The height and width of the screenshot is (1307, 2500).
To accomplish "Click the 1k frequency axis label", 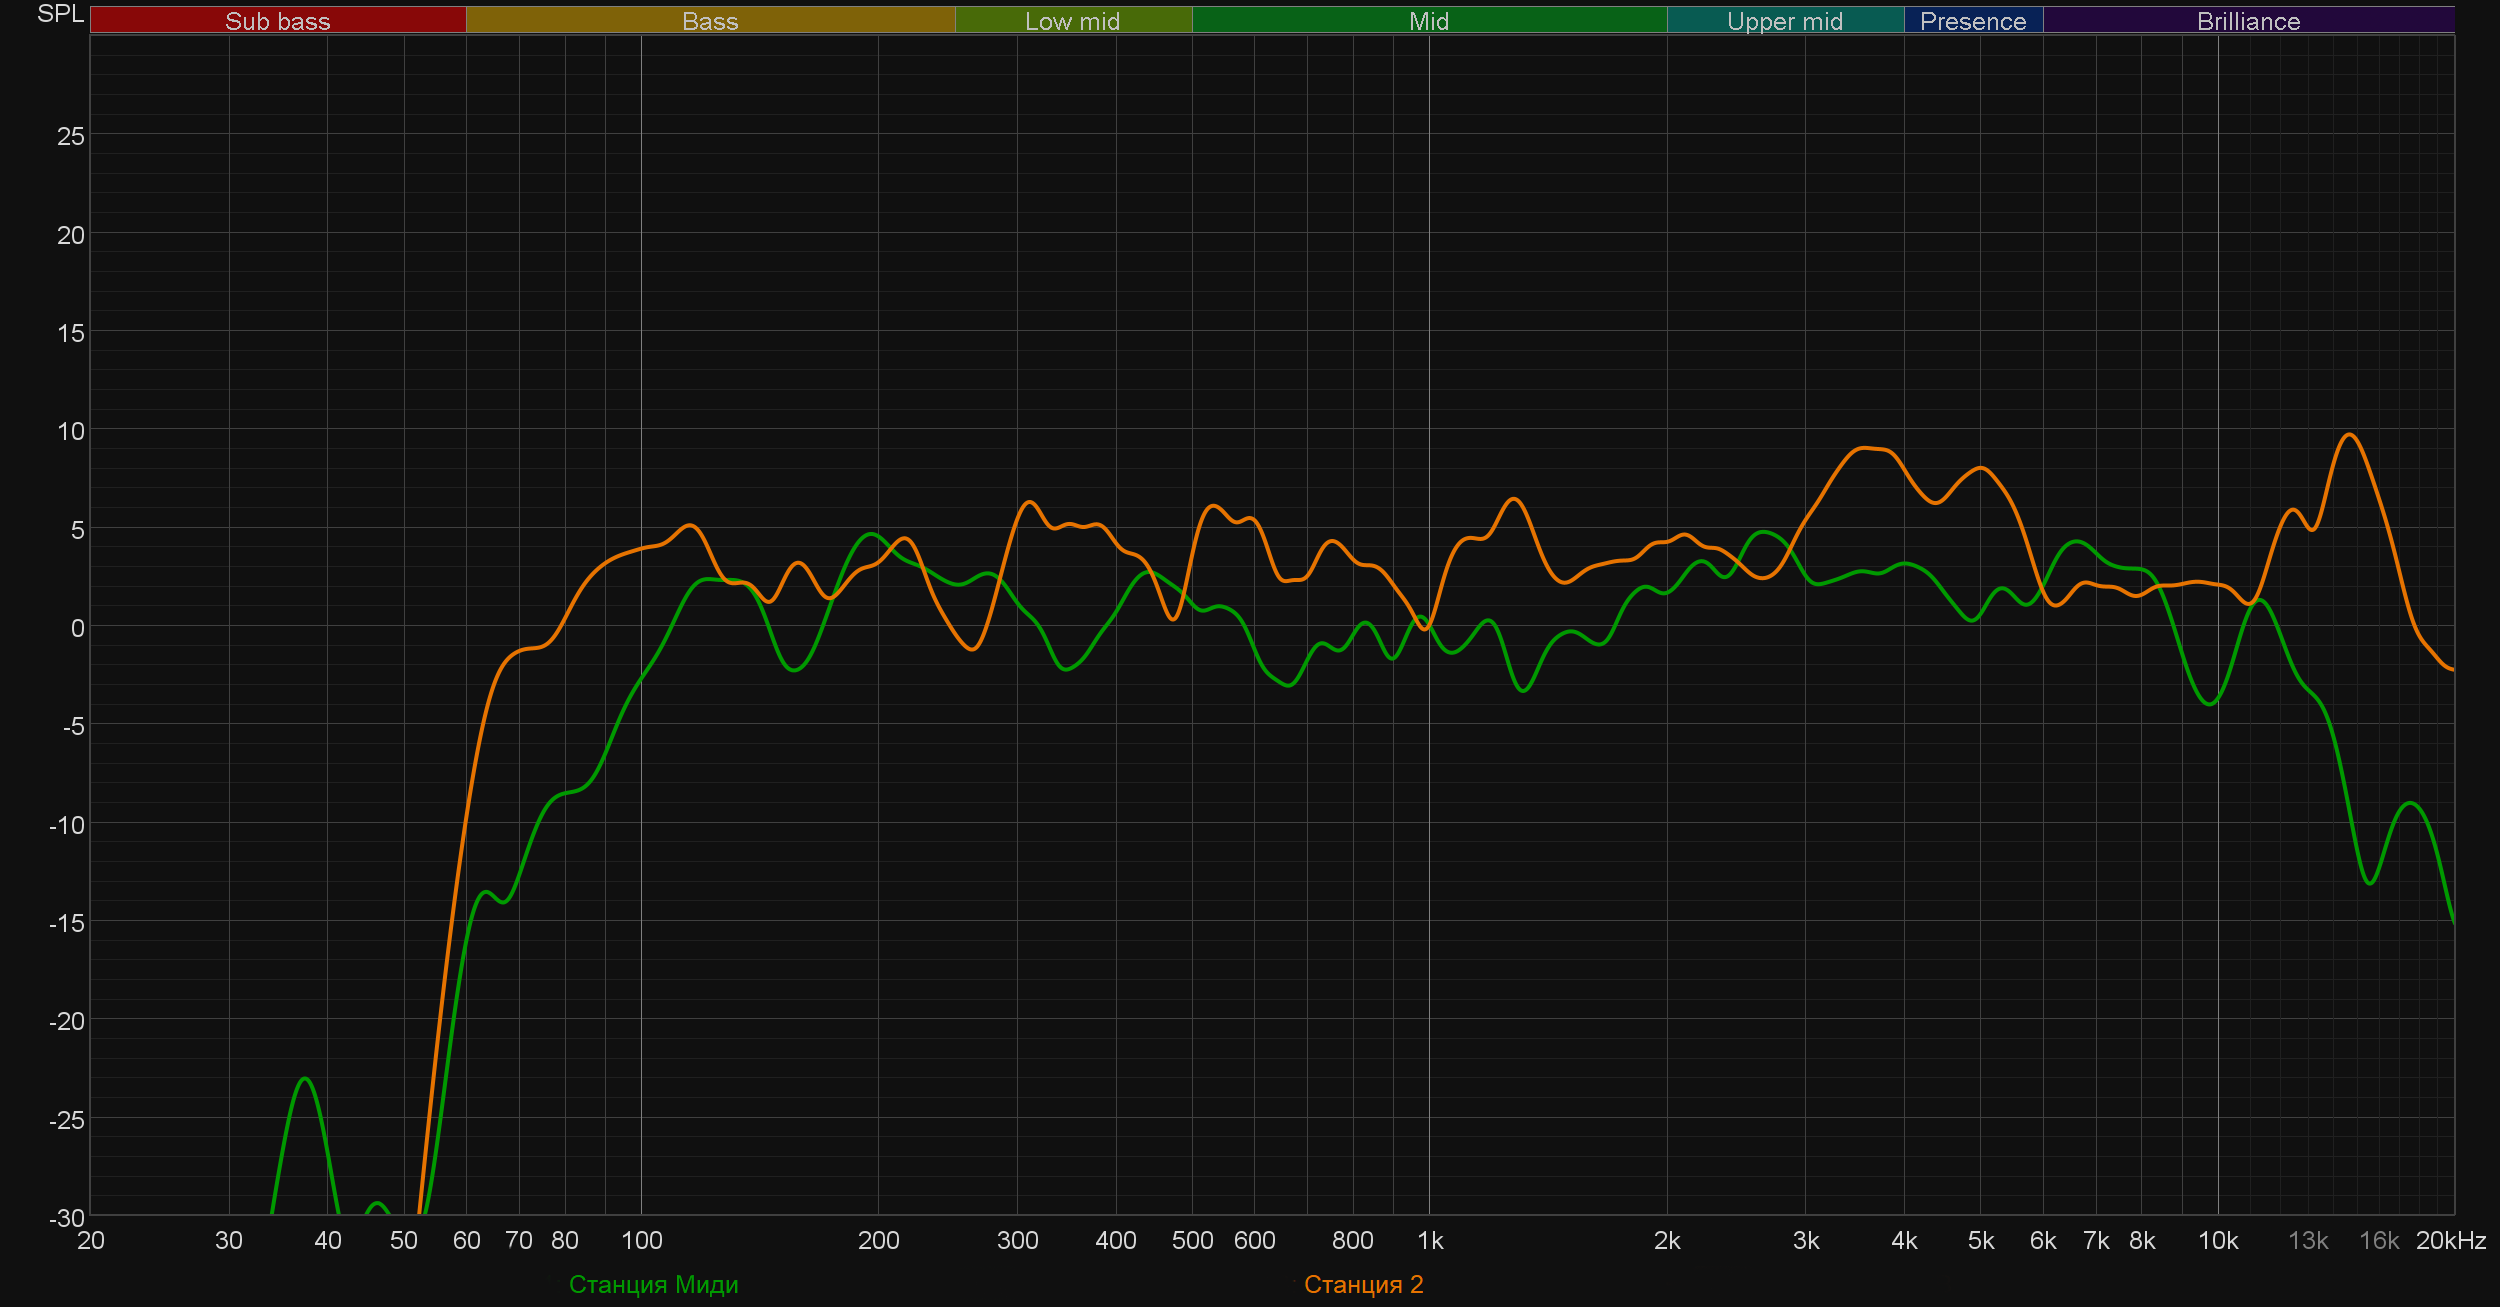I will click(1430, 1241).
